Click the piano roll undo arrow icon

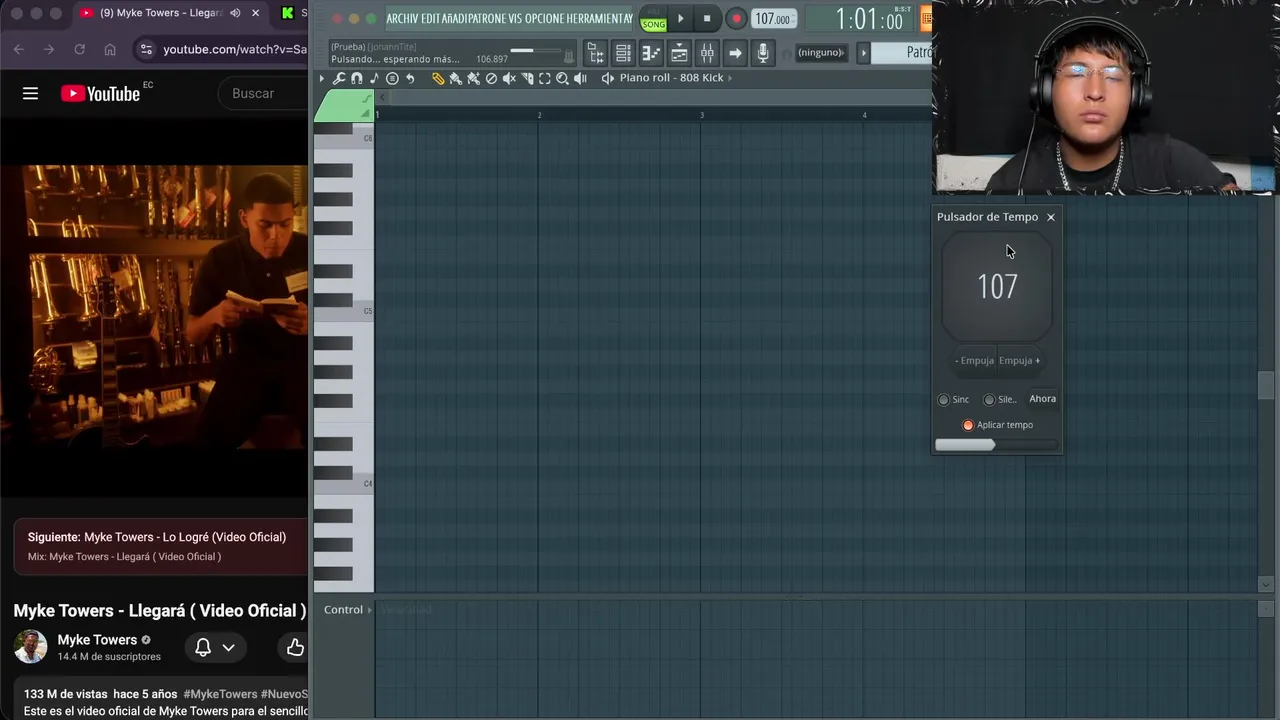coord(410,78)
